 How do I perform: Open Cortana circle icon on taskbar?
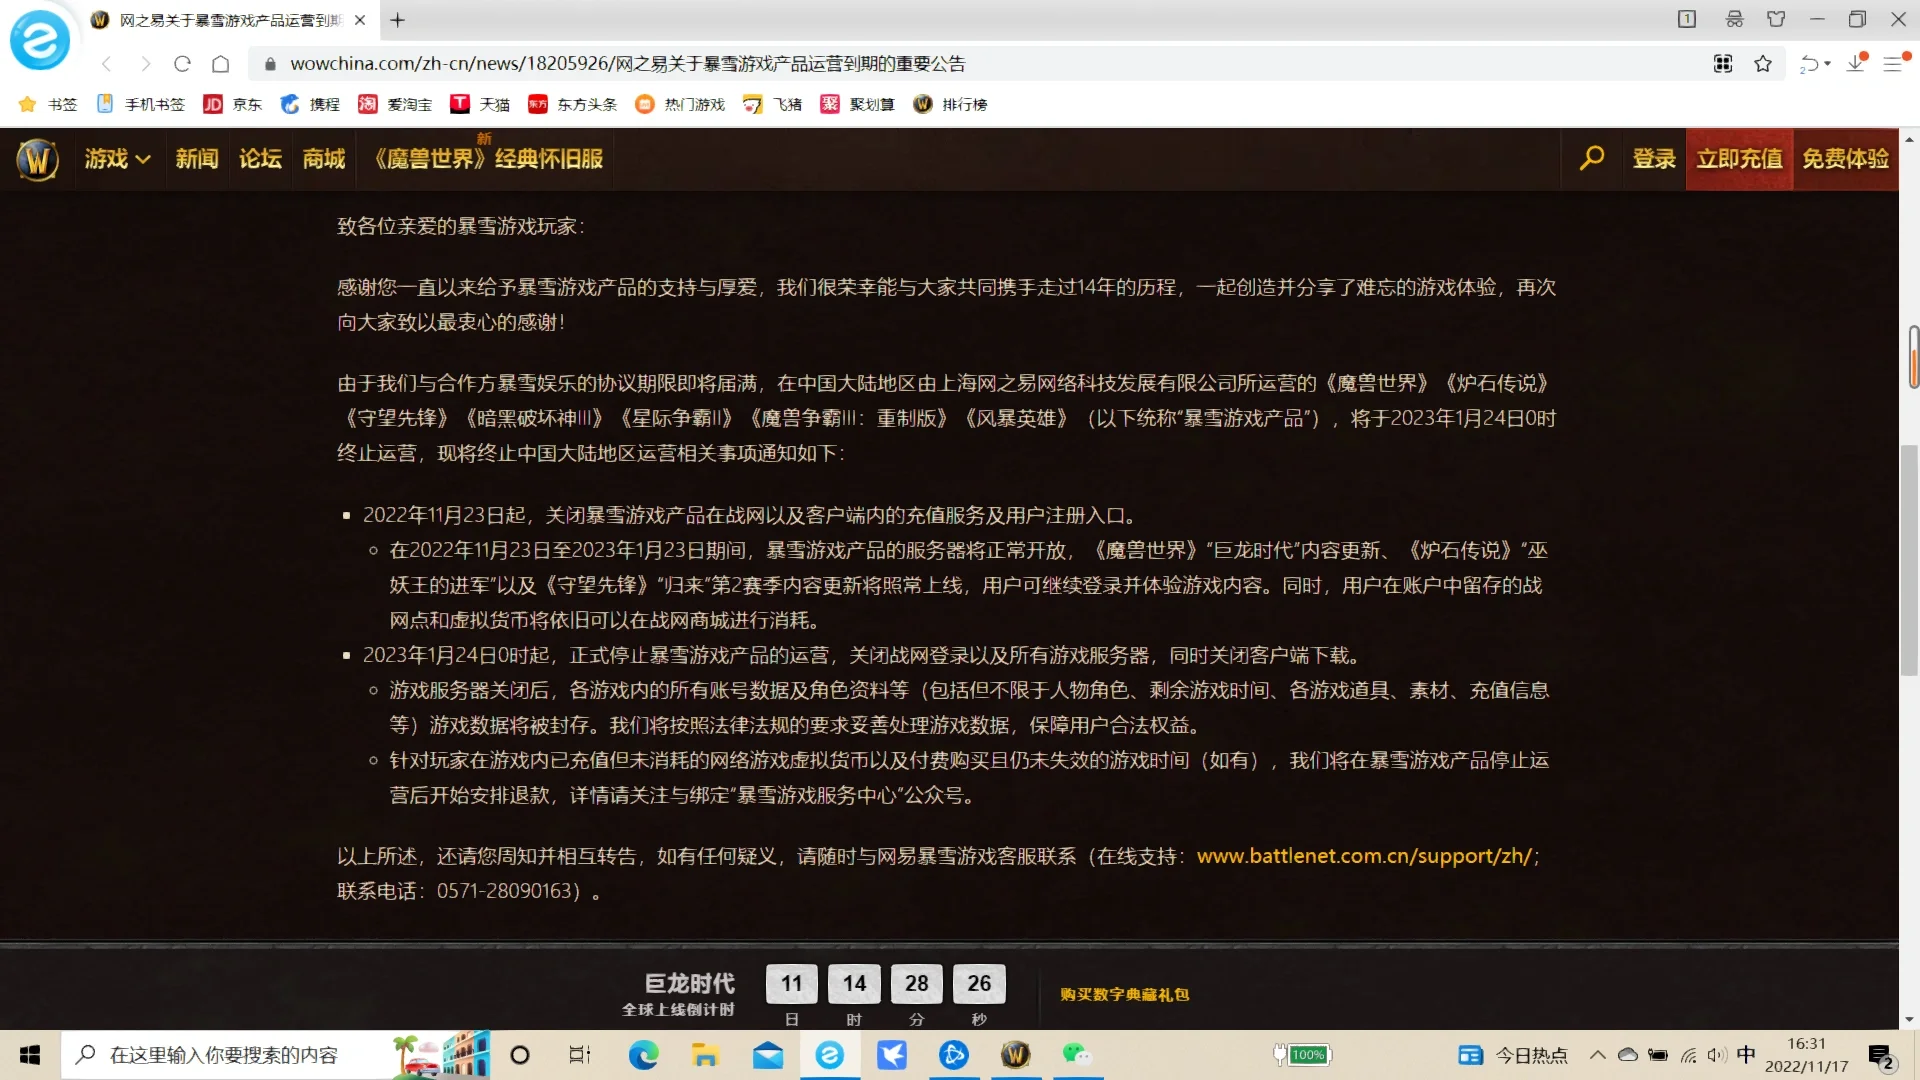pyautogui.click(x=520, y=1055)
